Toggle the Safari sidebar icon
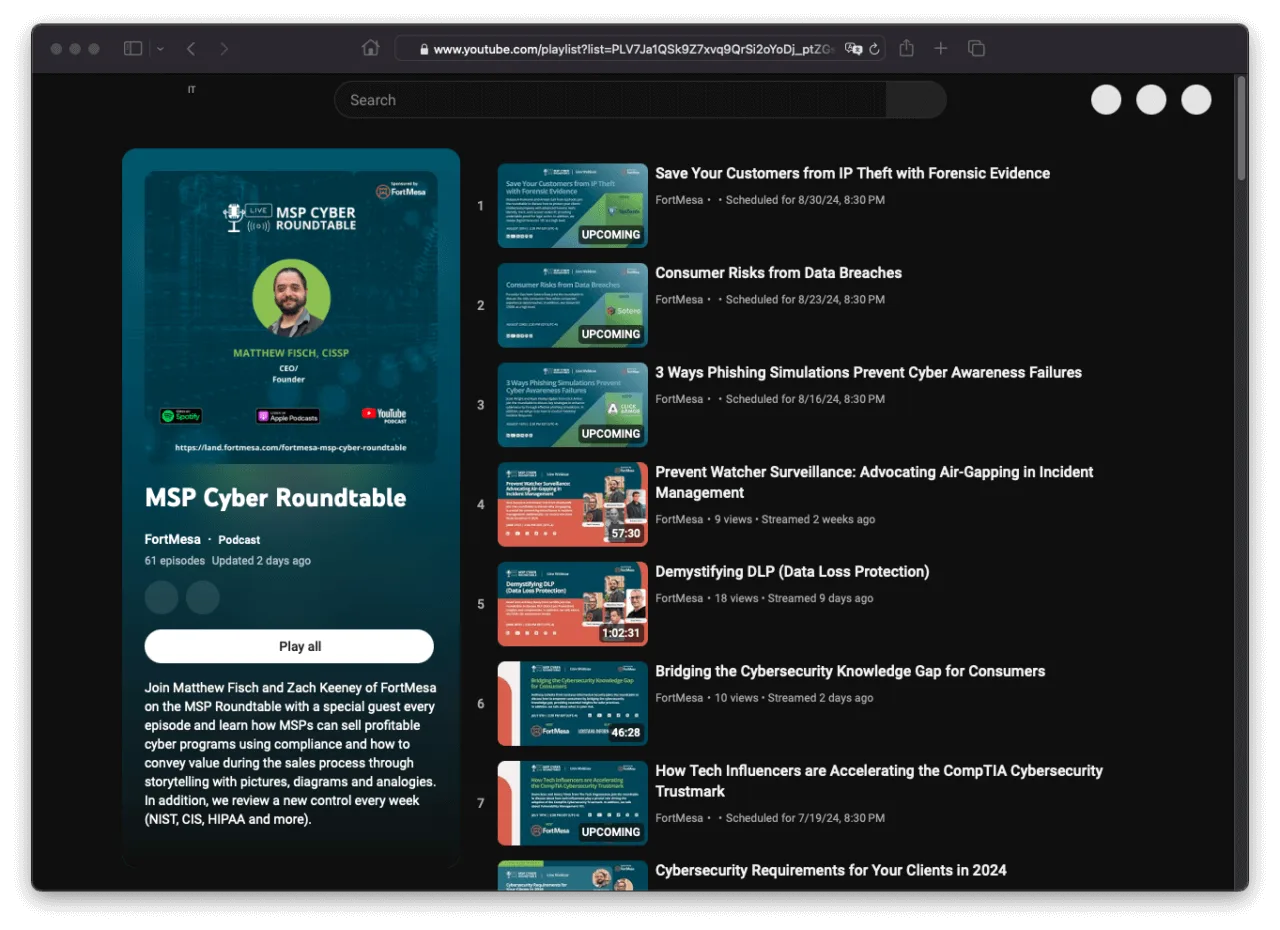Image resolution: width=1280 pixels, height=930 pixels. 132,48
